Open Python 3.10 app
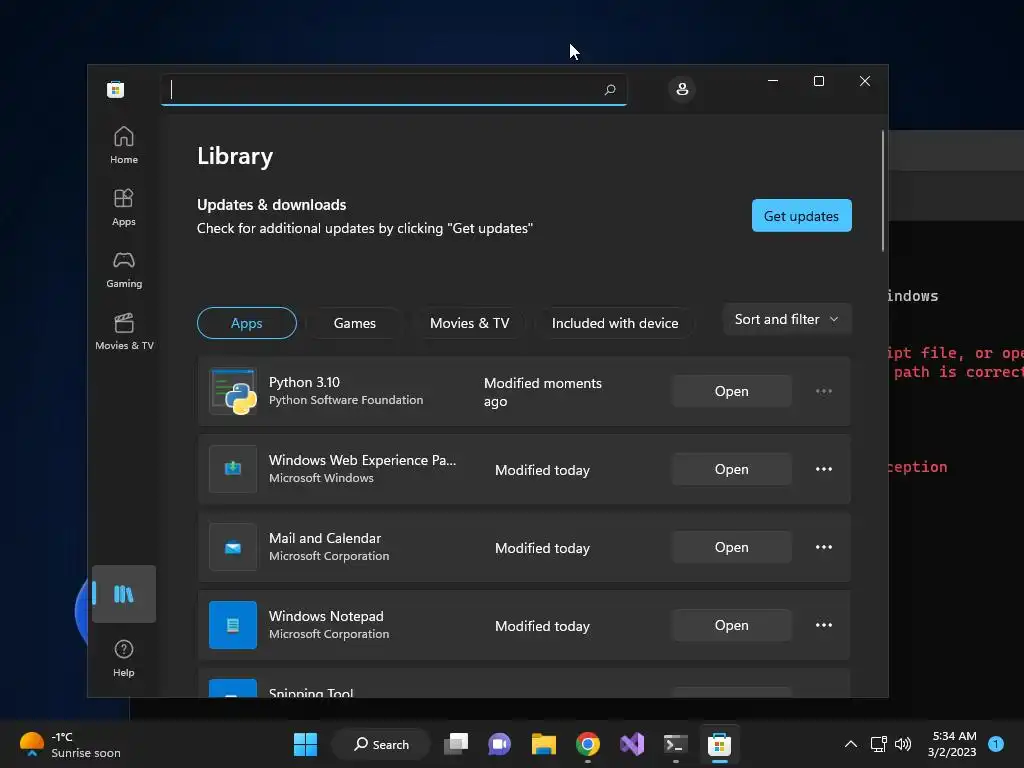 point(731,391)
